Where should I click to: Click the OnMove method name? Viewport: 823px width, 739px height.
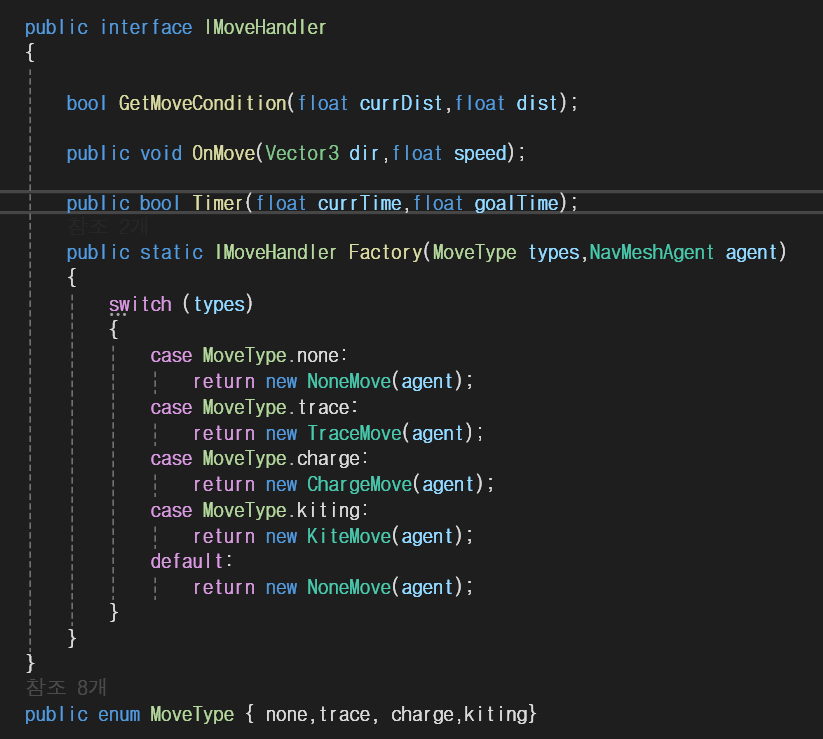[223, 153]
